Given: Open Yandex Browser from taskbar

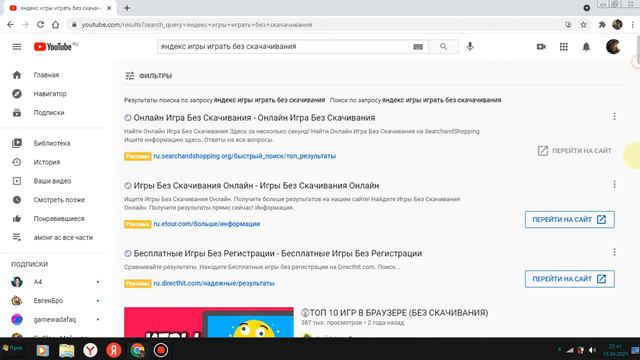Looking at the screenshot, I should [90, 350].
